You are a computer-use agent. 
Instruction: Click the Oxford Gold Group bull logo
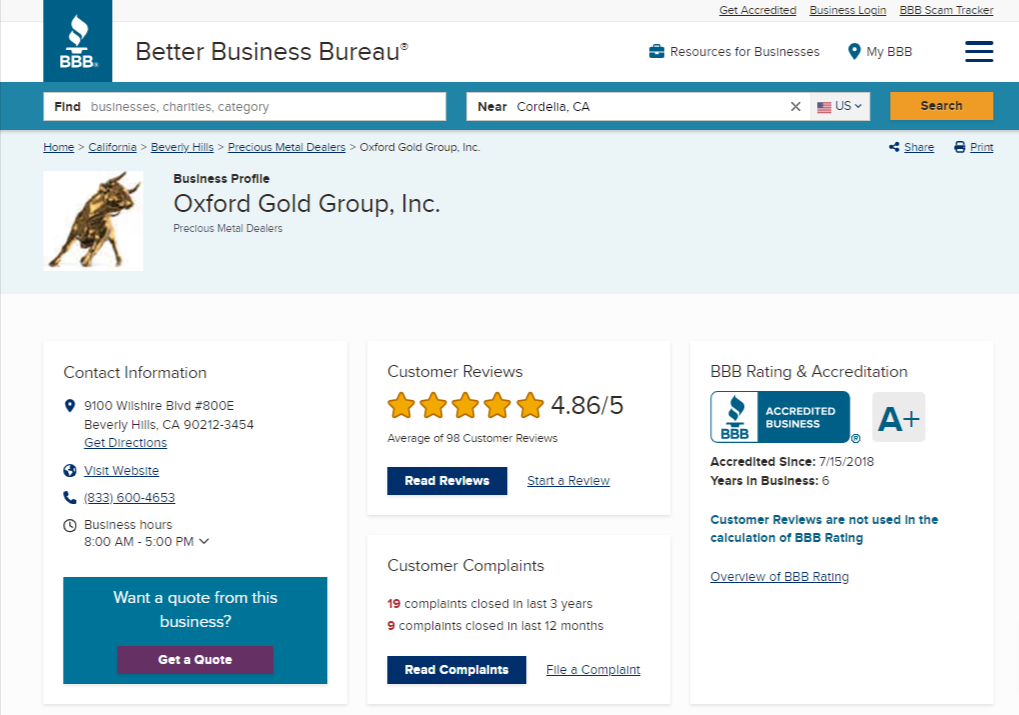pyautogui.click(x=93, y=221)
